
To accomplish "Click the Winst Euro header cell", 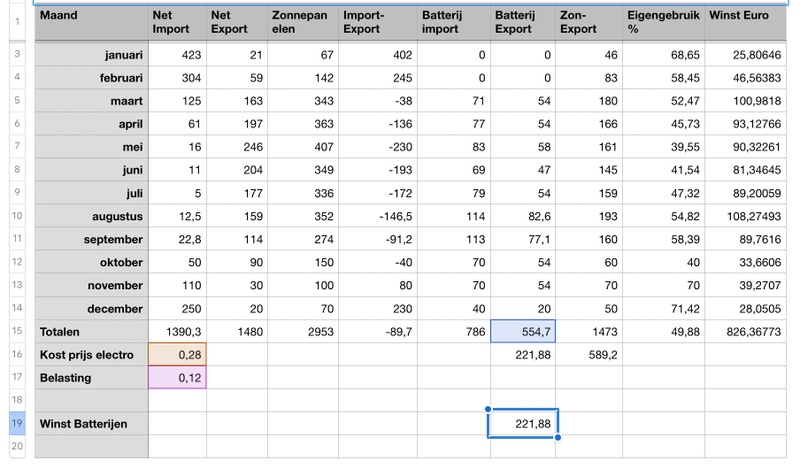I will click(x=751, y=23).
